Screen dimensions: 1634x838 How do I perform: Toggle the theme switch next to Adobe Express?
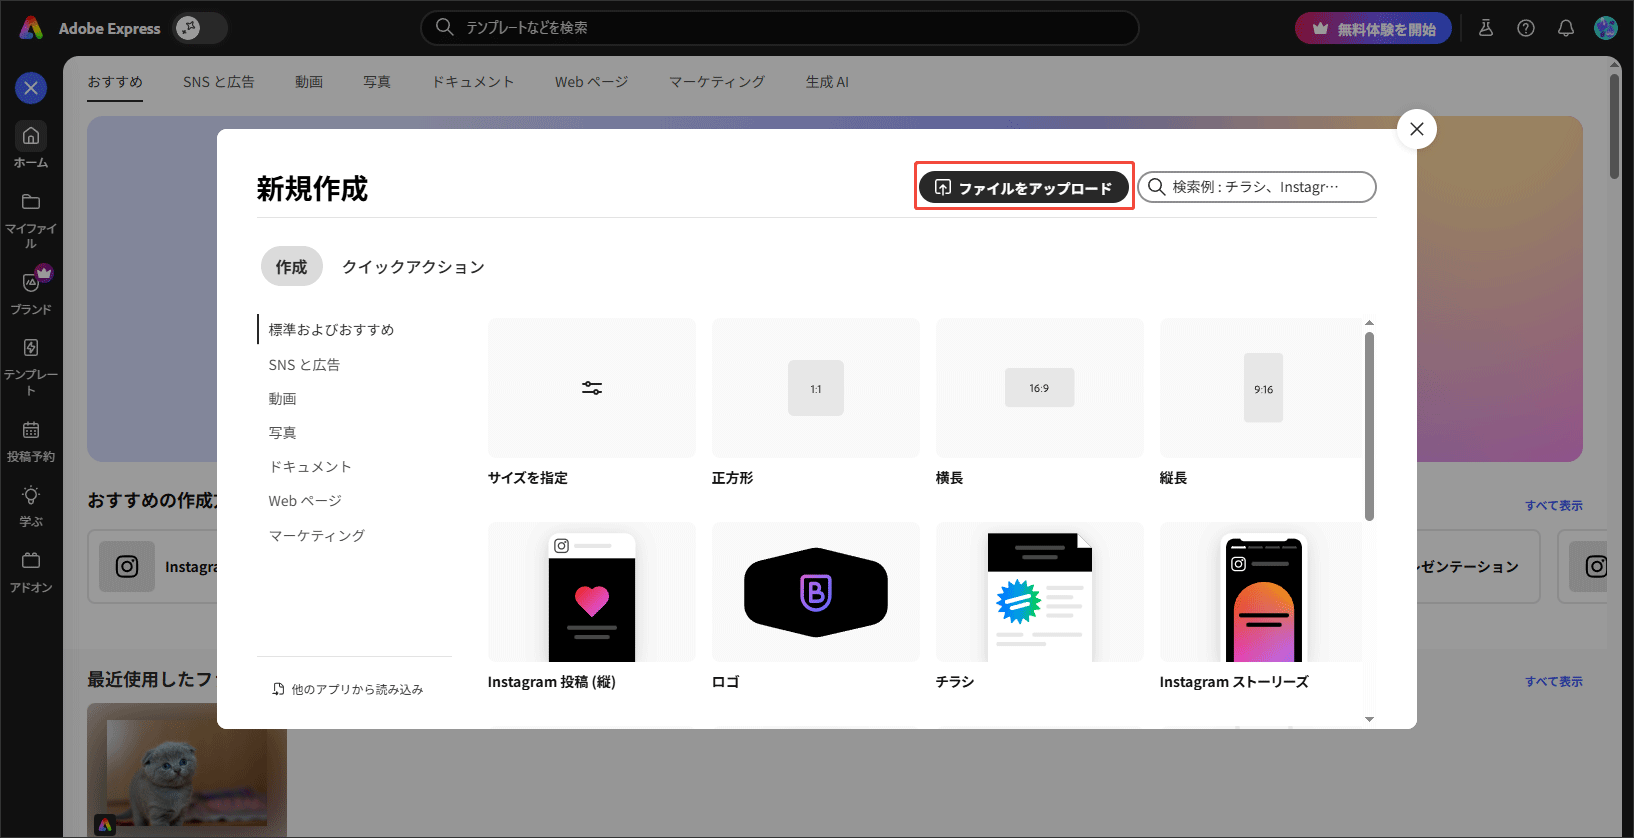200,28
